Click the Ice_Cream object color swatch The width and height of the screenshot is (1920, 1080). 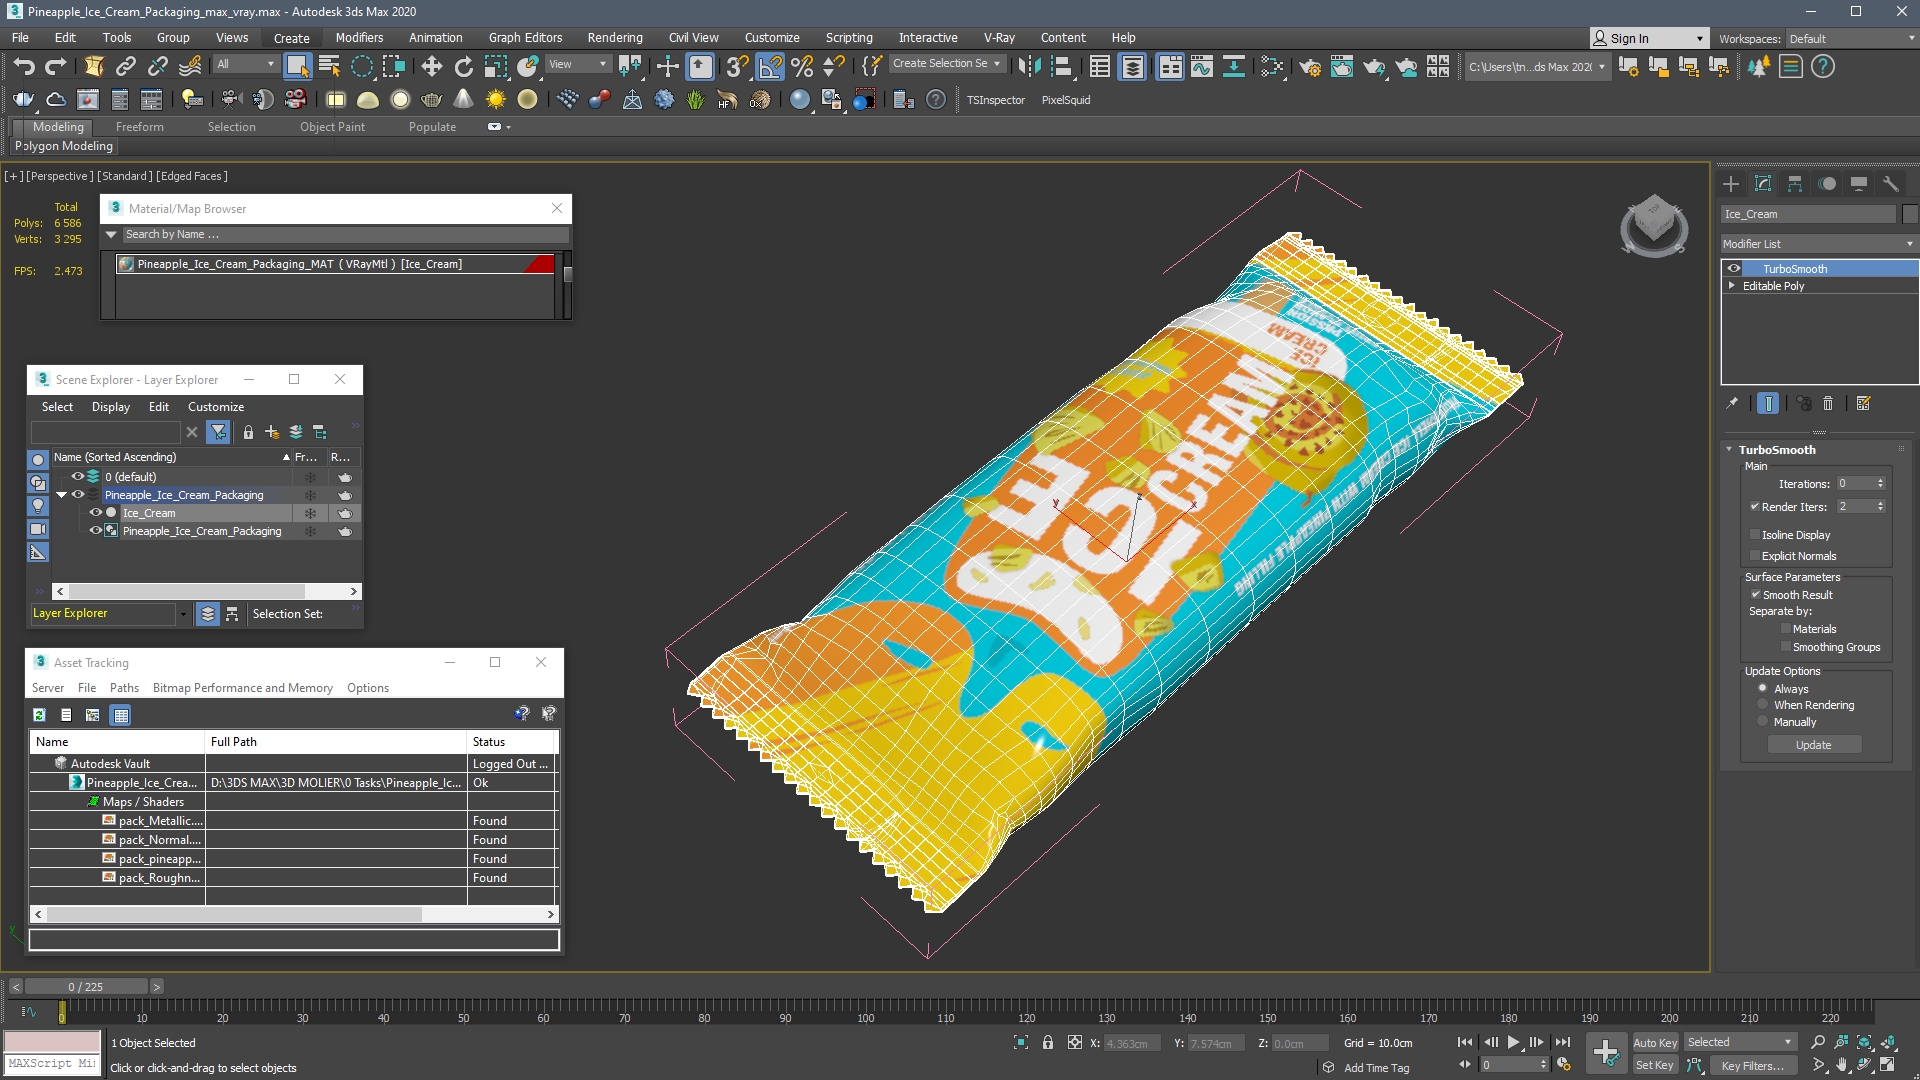(x=1910, y=214)
